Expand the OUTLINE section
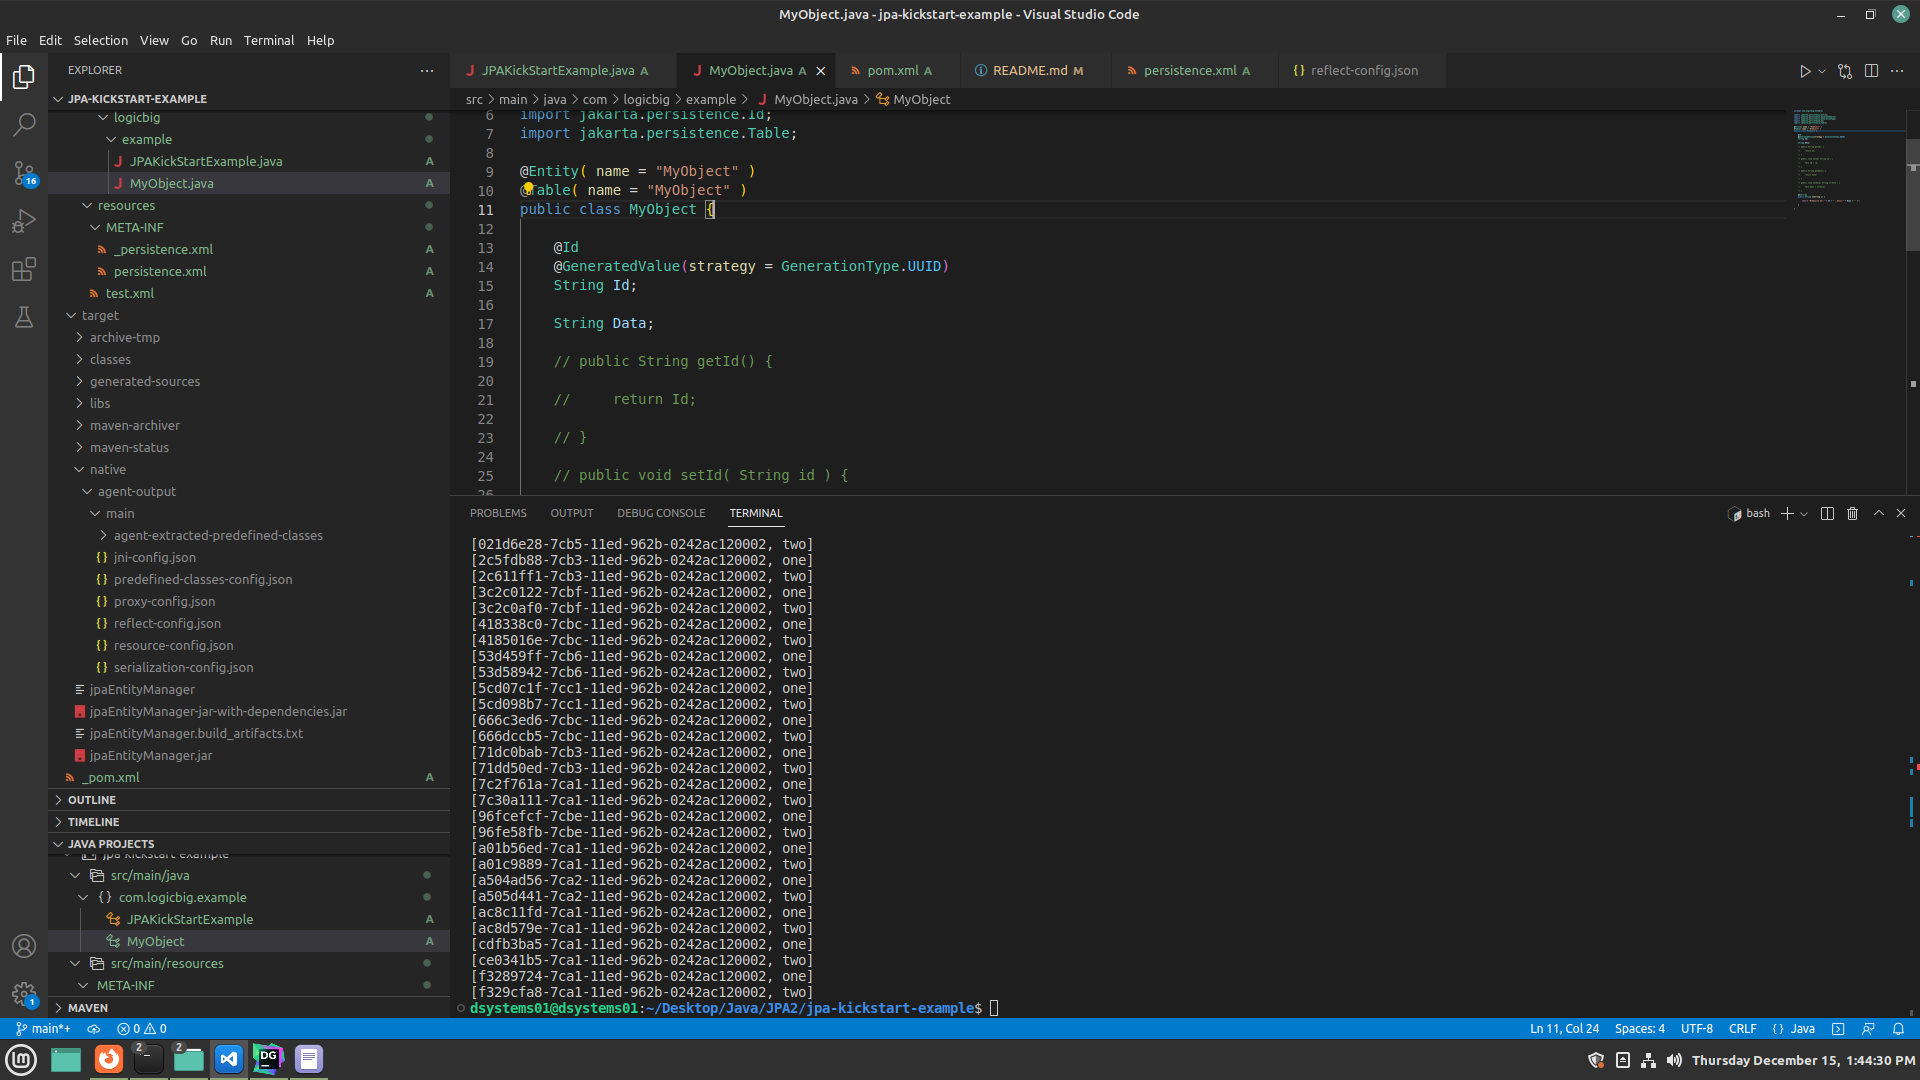This screenshot has height=1080, width=1920. pyautogui.click(x=92, y=800)
